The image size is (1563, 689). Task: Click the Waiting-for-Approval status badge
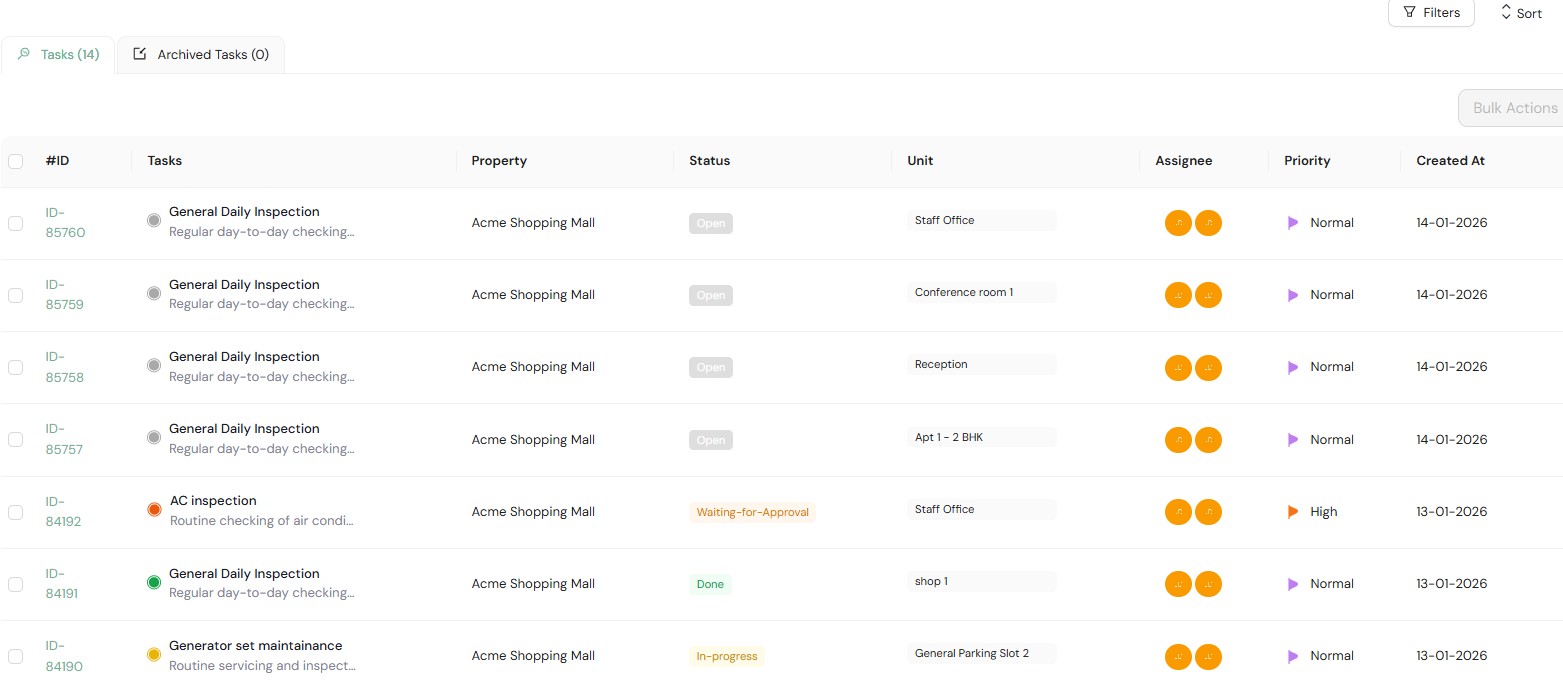(753, 512)
